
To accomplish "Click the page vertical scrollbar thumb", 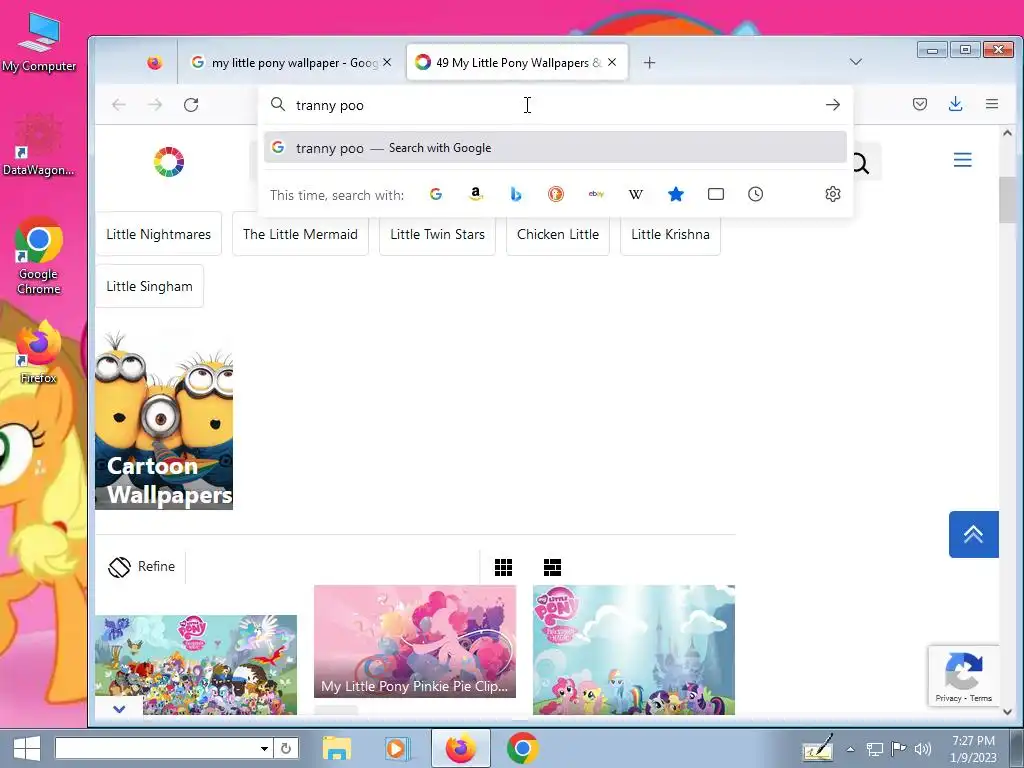I will [x=1007, y=199].
